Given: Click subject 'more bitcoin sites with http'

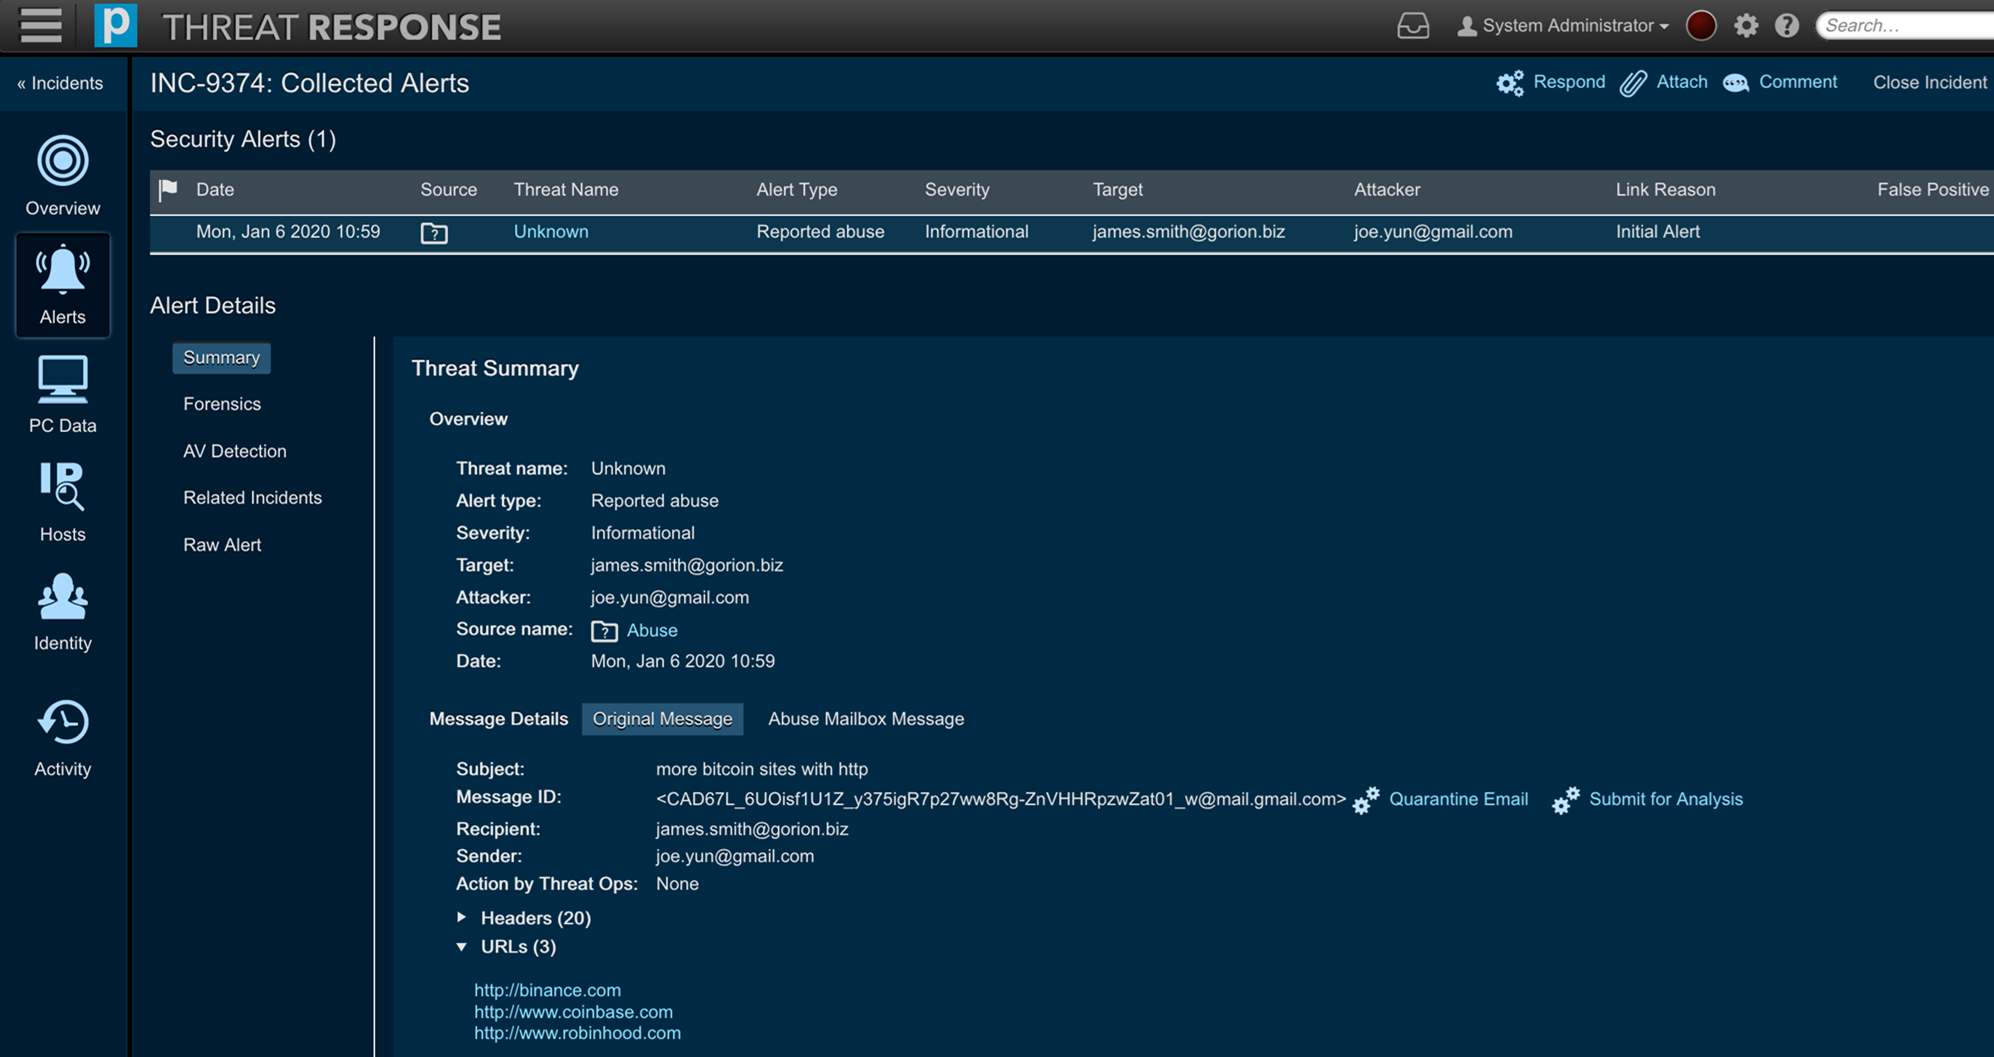Looking at the screenshot, I should pos(762,769).
